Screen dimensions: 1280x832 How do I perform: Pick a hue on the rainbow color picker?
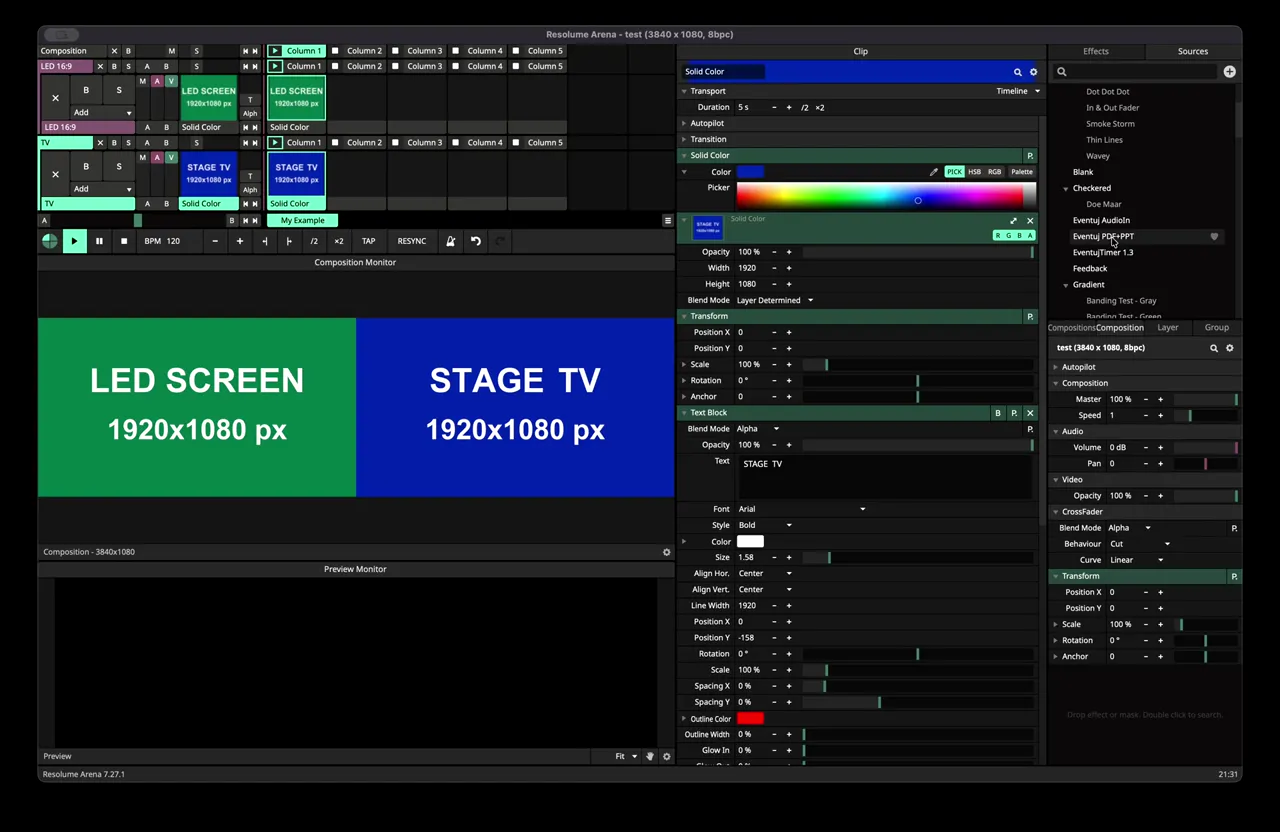click(x=886, y=196)
